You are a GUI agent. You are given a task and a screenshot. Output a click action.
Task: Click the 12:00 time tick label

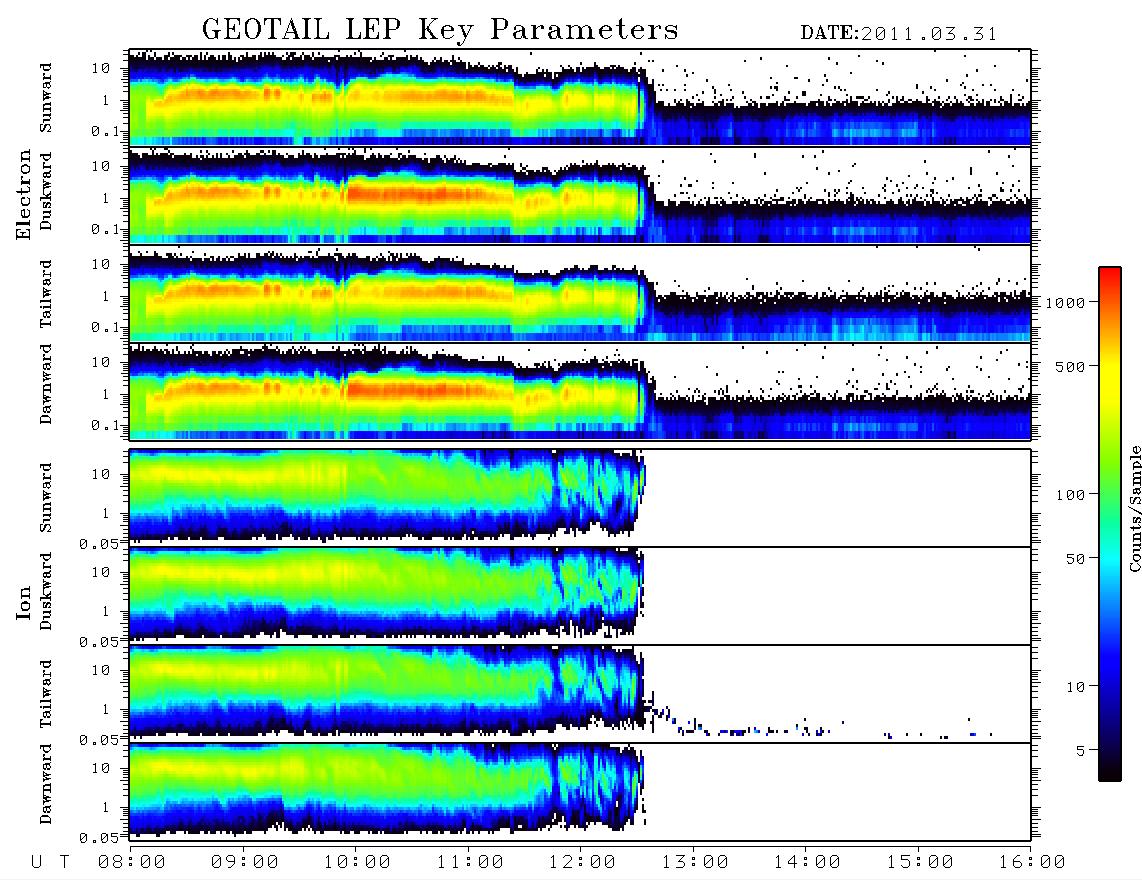[x=582, y=862]
